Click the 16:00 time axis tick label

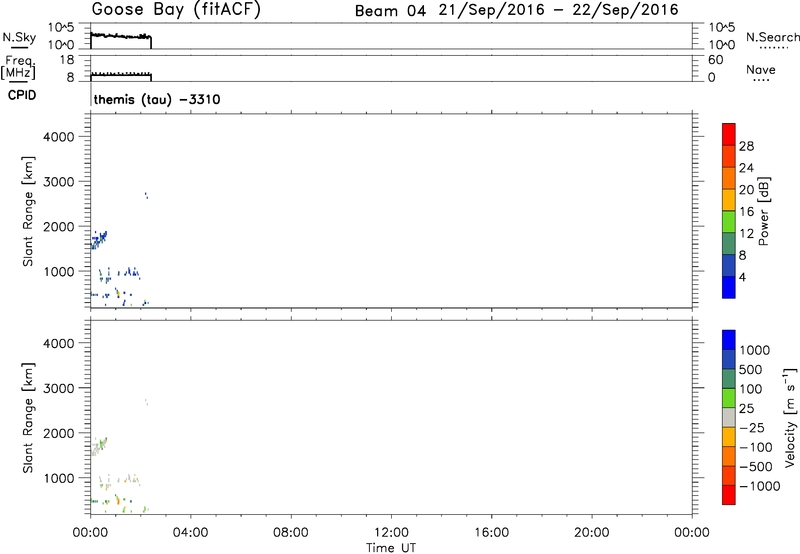491,533
